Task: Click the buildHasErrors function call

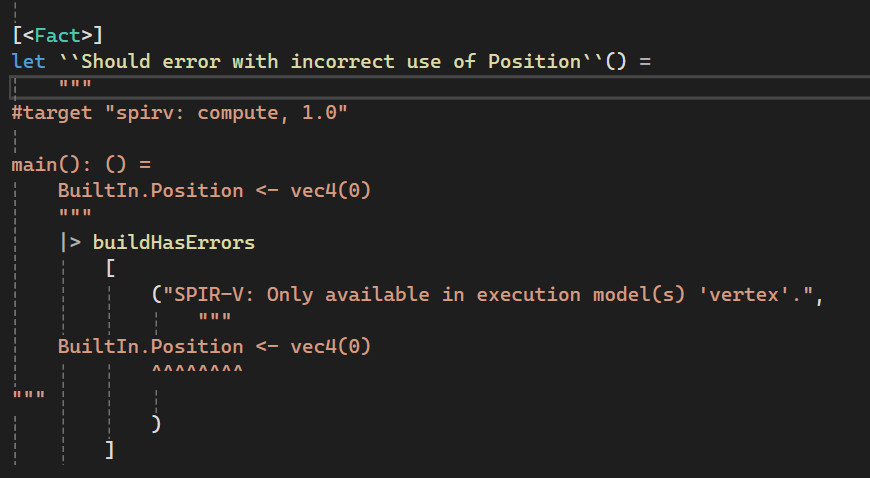Action: tap(174, 242)
